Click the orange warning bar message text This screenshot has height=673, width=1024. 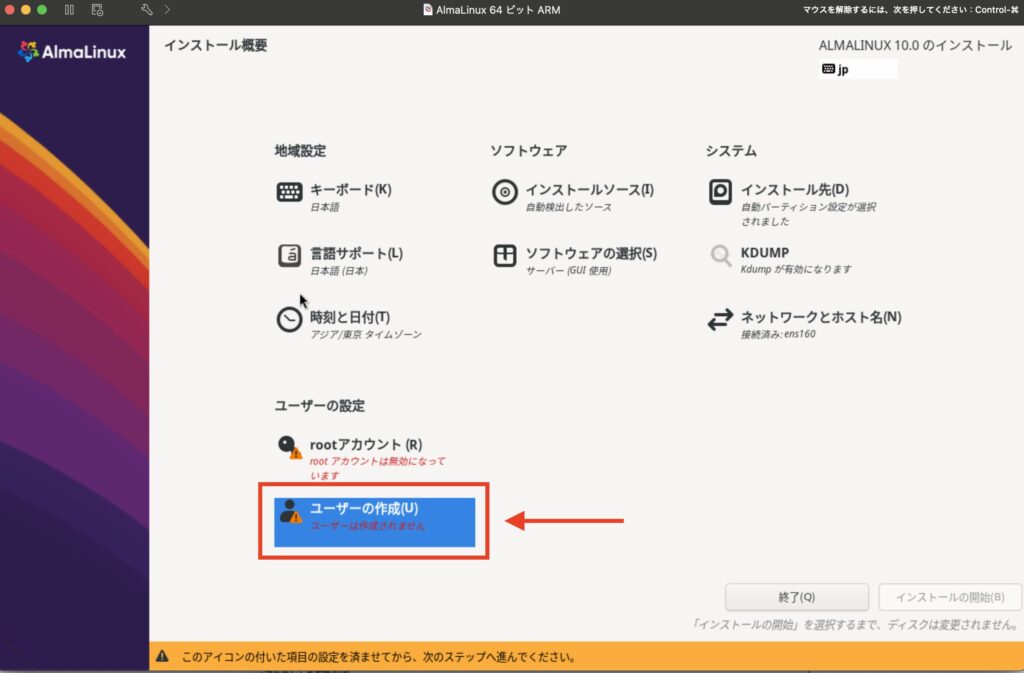point(378,657)
